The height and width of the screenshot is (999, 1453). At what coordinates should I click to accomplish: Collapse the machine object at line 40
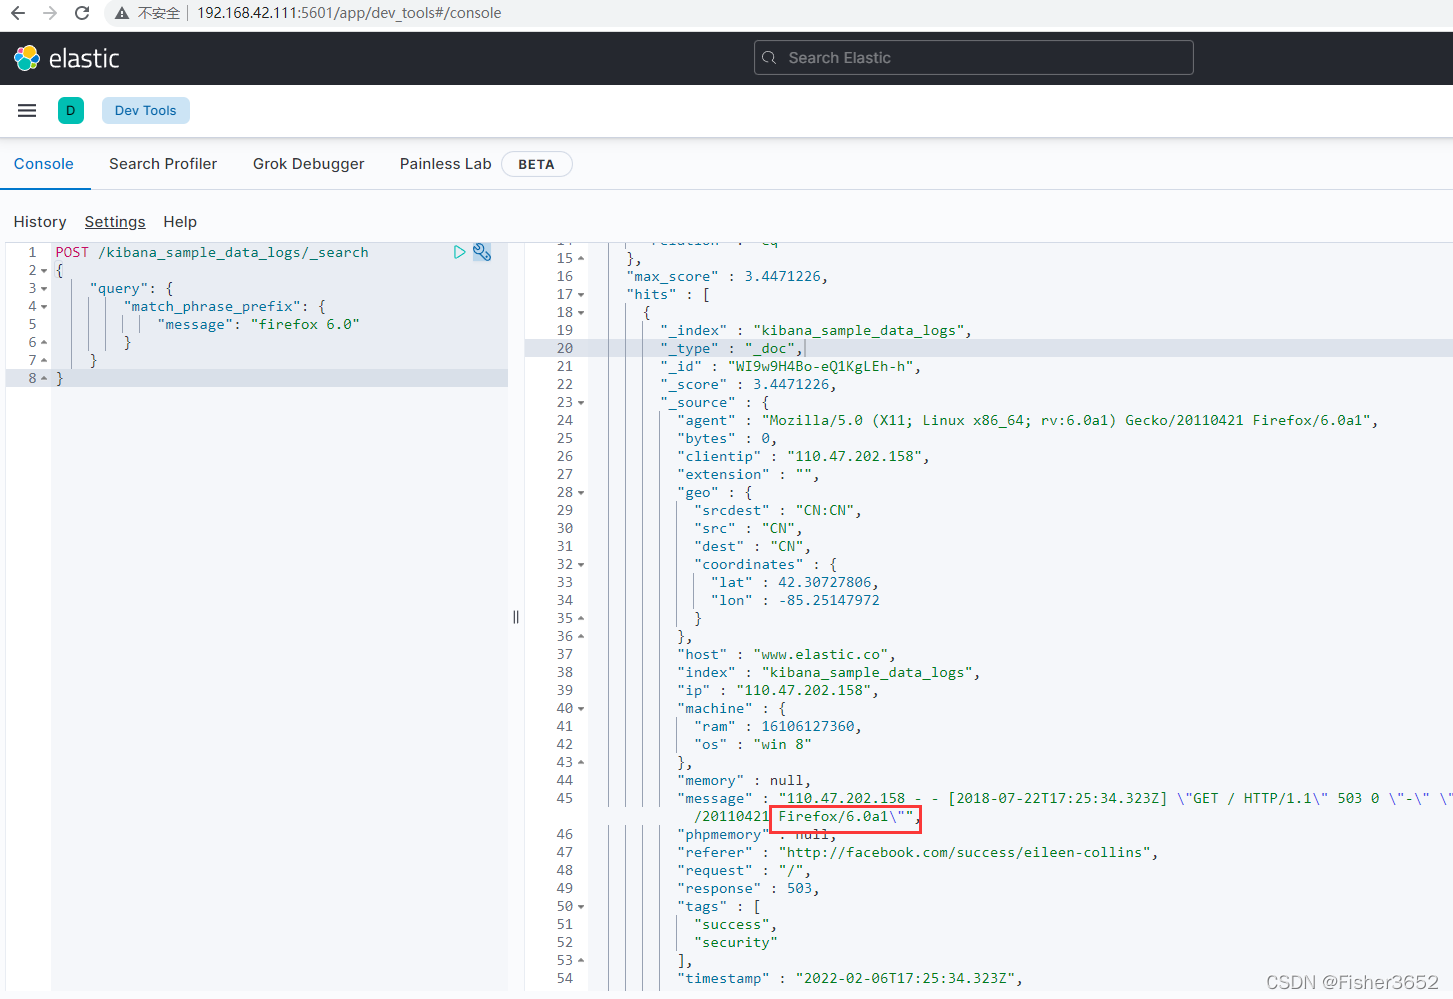(x=581, y=709)
